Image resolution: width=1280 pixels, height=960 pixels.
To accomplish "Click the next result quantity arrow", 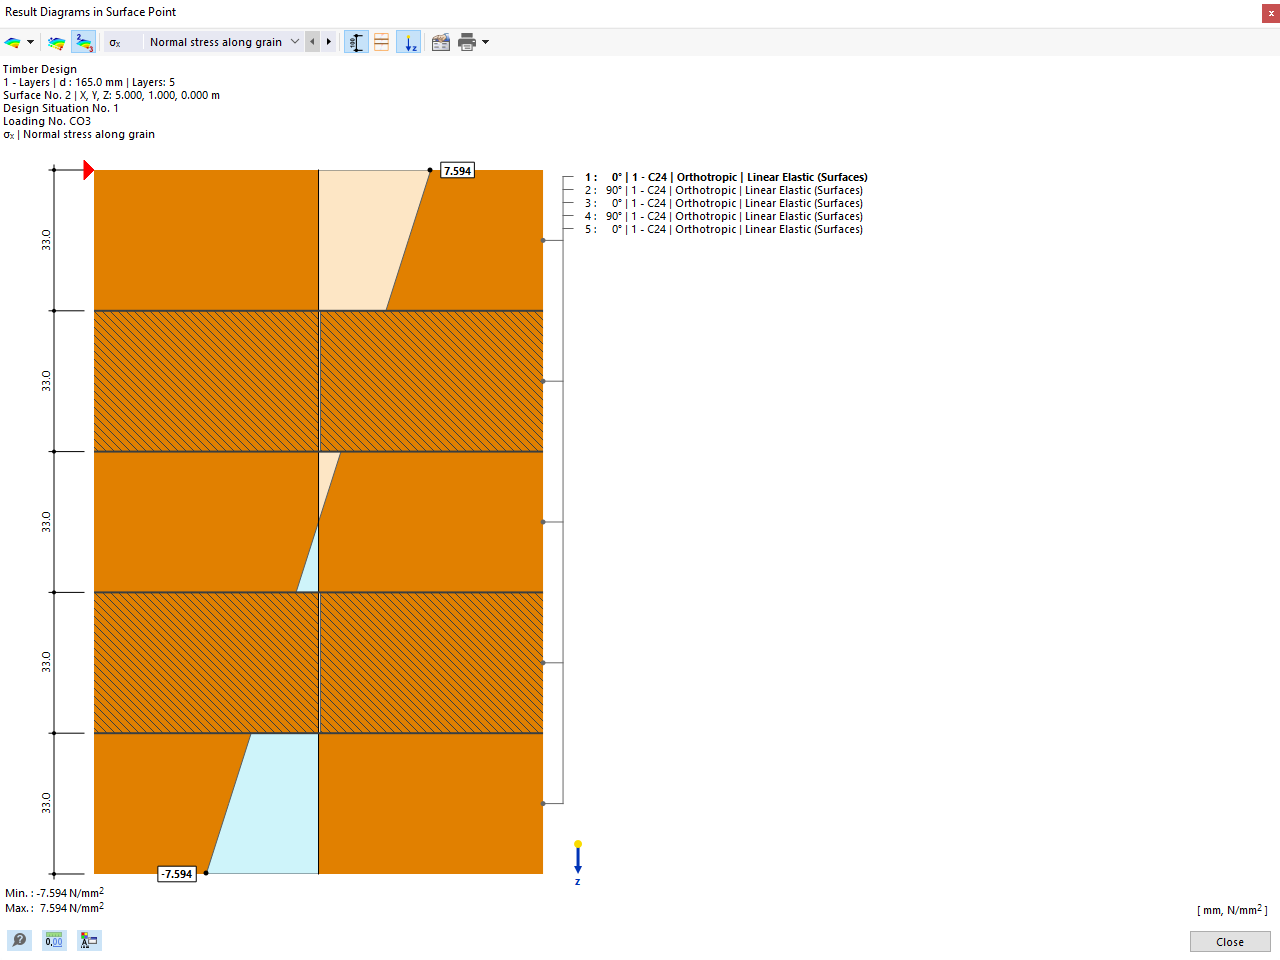I will click(x=329, y=42).
